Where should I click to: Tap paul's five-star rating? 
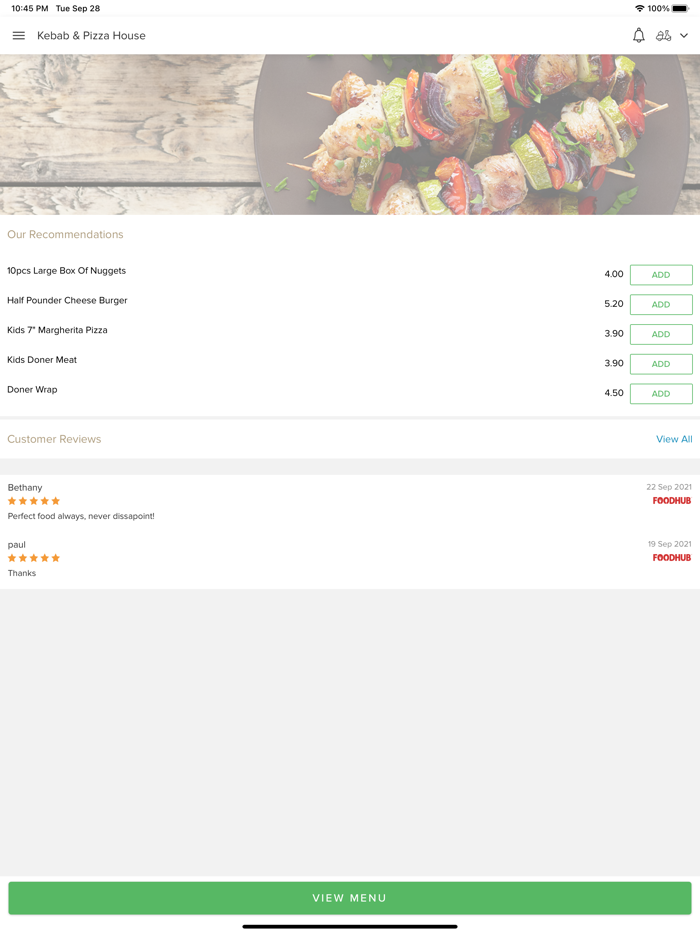34,558
